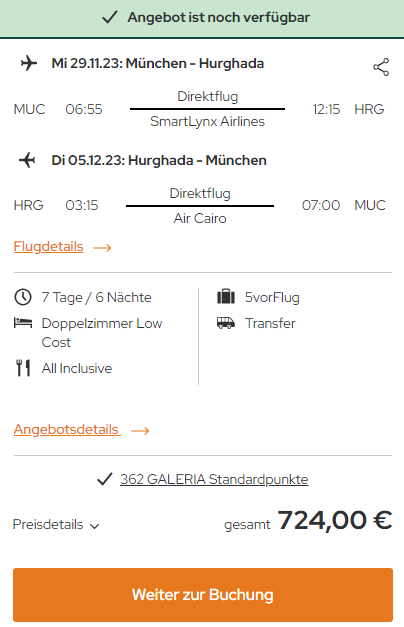Click the bed icon for Doppelzimmer
This screenshot has width=404, height=627.
click(x=23, y=322)
